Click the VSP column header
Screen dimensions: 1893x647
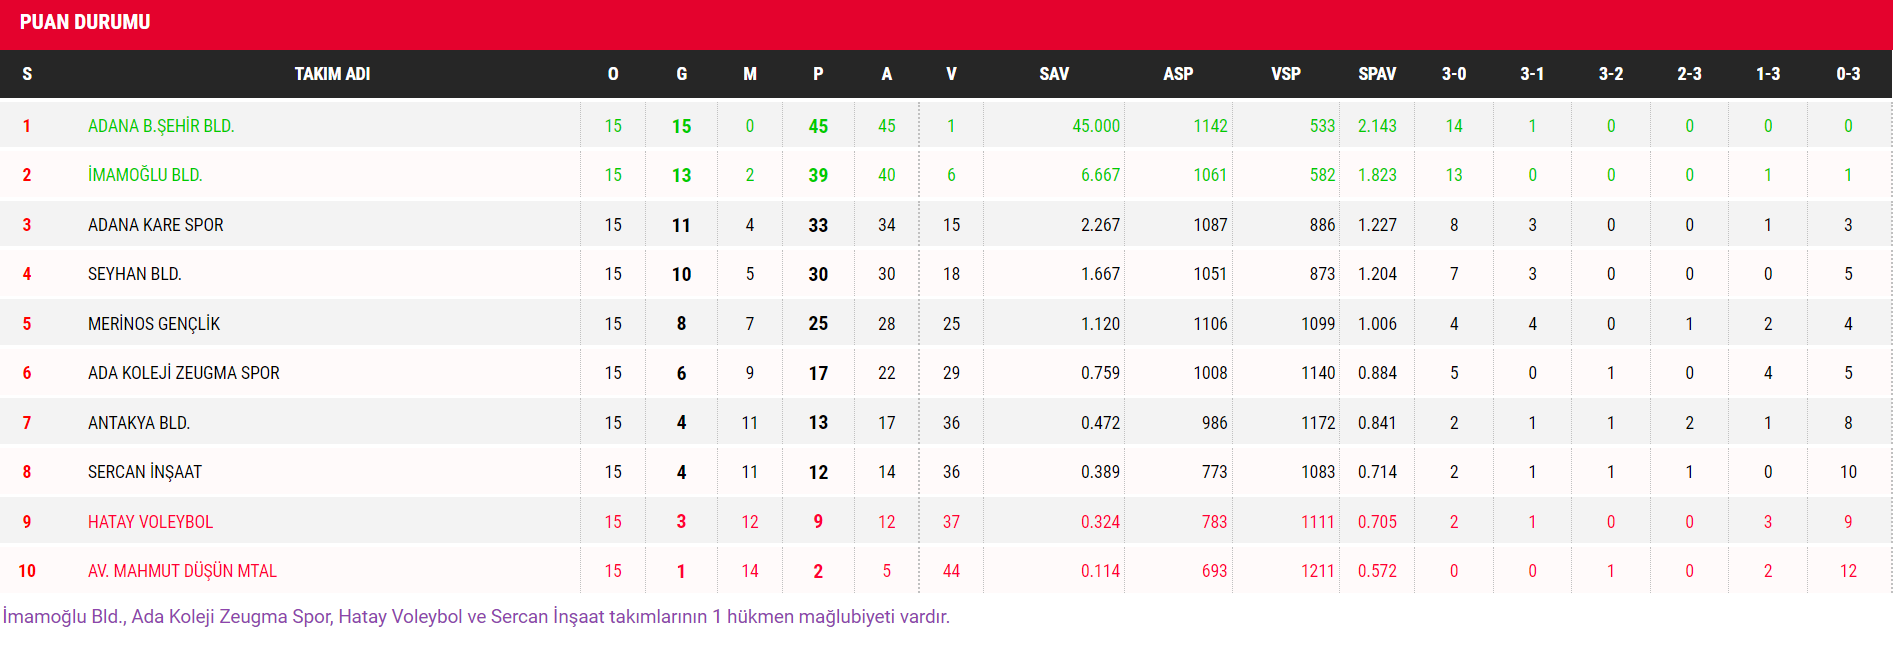[x=1286, y=74]
